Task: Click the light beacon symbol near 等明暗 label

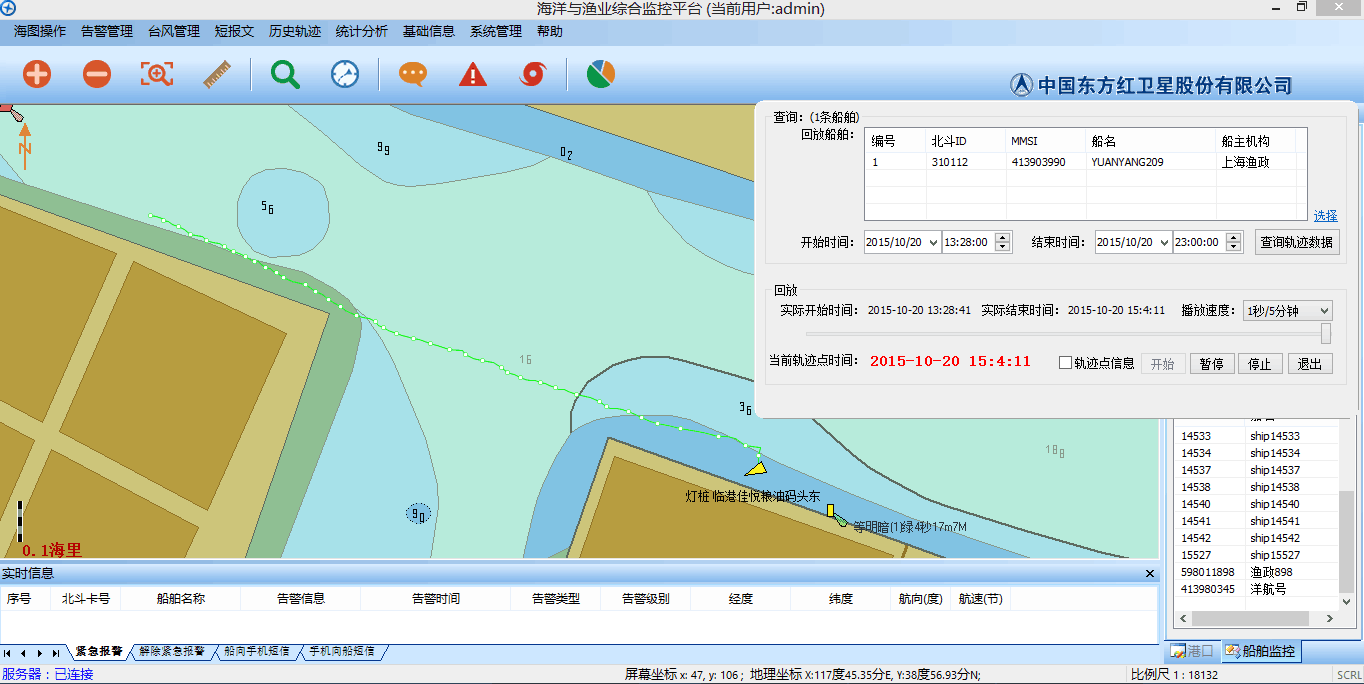Action: pos(834,514)
